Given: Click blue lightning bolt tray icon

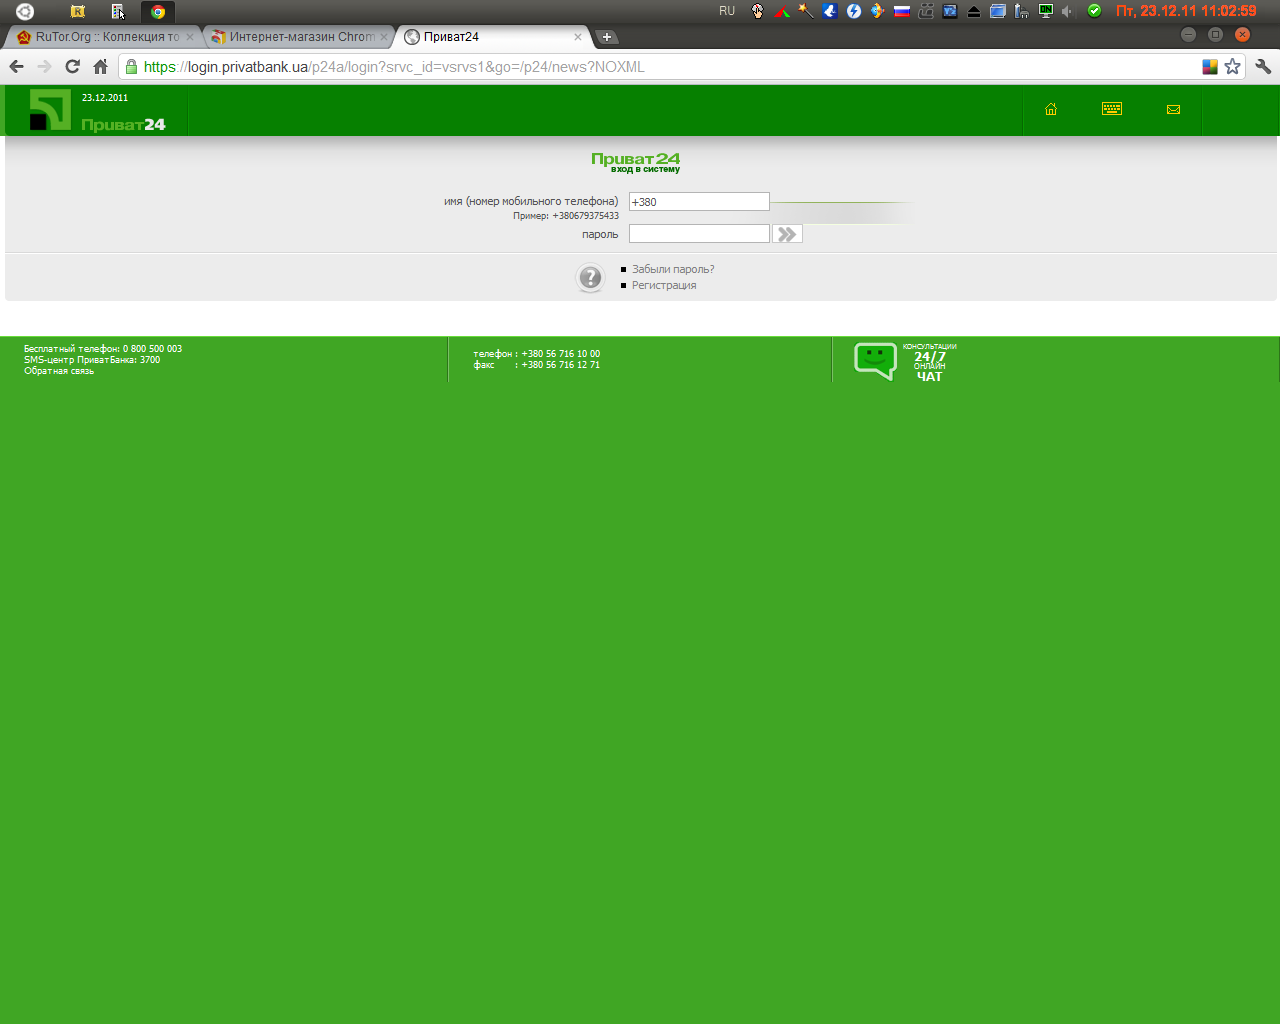Looking at the screenshot, I should [x=854, y=12].
